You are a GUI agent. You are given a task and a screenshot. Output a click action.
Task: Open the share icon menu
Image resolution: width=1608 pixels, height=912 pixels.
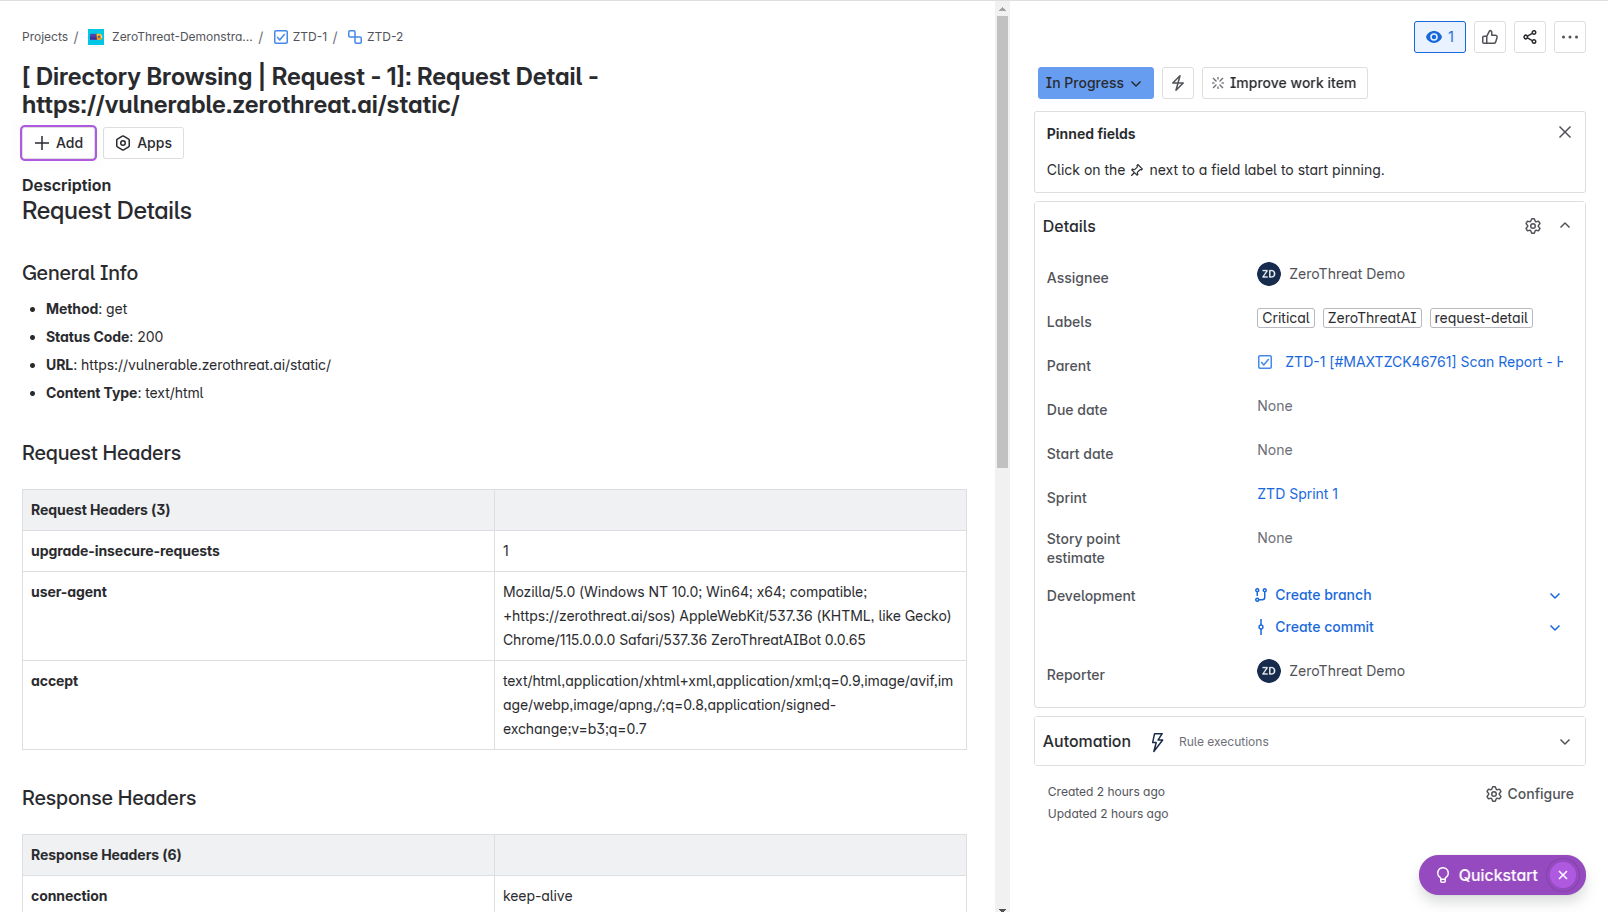[x=1530, y=37]
